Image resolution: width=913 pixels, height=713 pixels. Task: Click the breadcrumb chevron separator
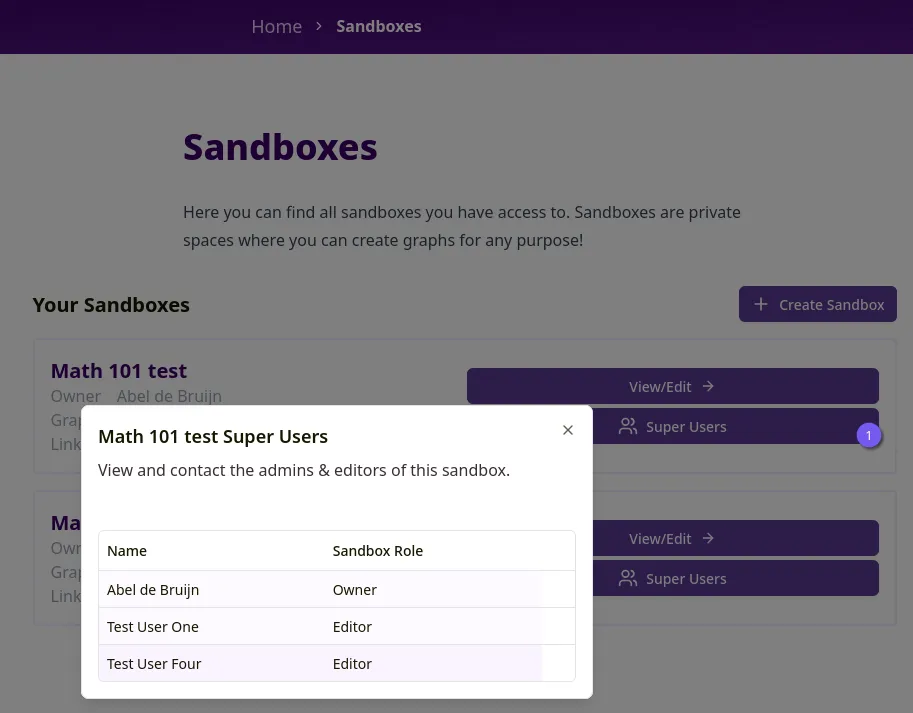(x=319, y=26)
